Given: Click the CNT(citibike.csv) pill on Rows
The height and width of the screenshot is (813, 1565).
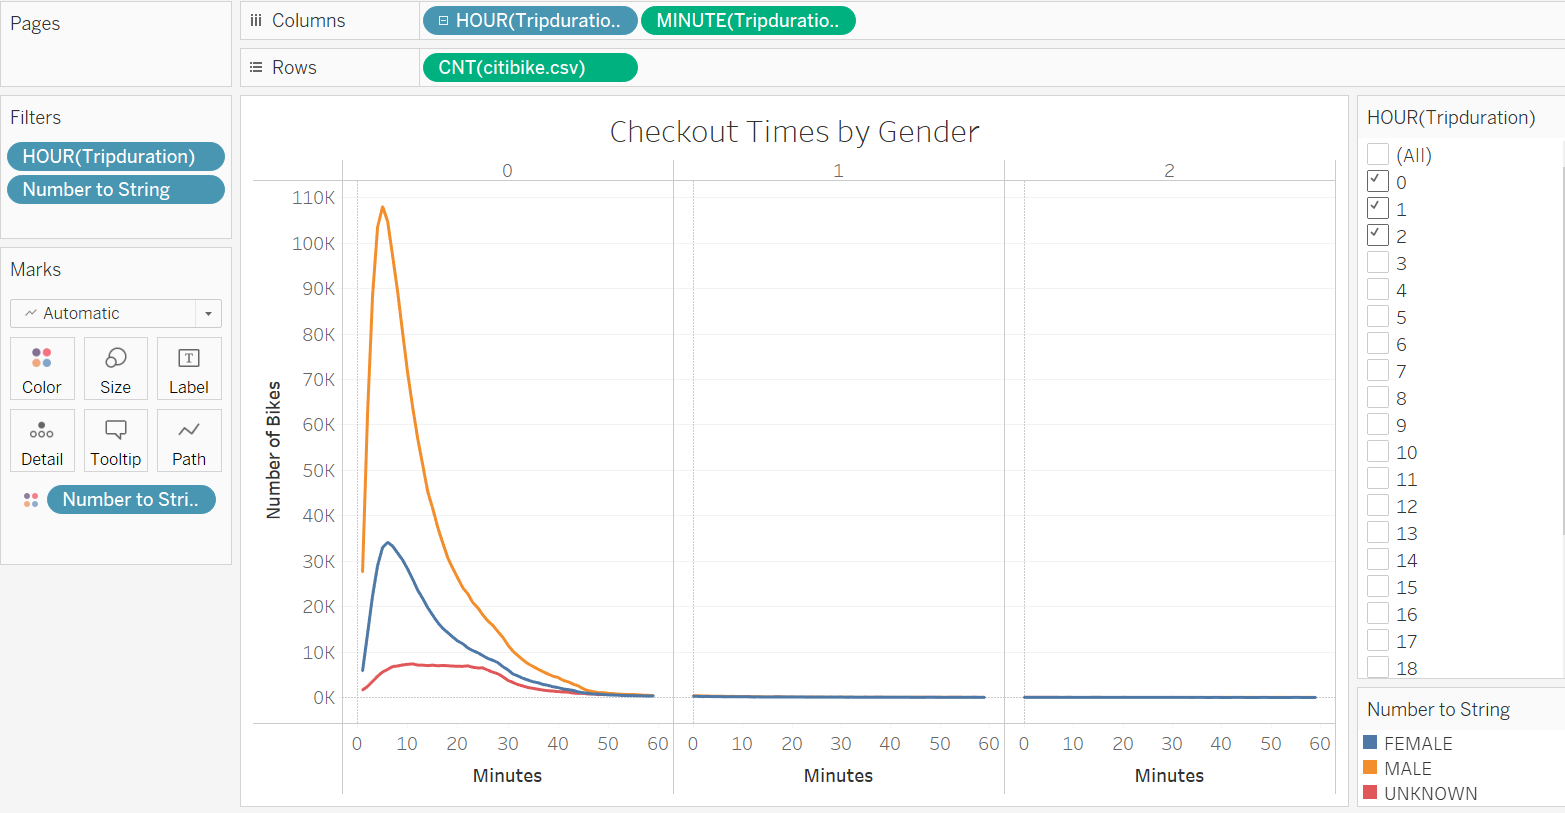Looking at the screenshot, I should pos(530,67).
